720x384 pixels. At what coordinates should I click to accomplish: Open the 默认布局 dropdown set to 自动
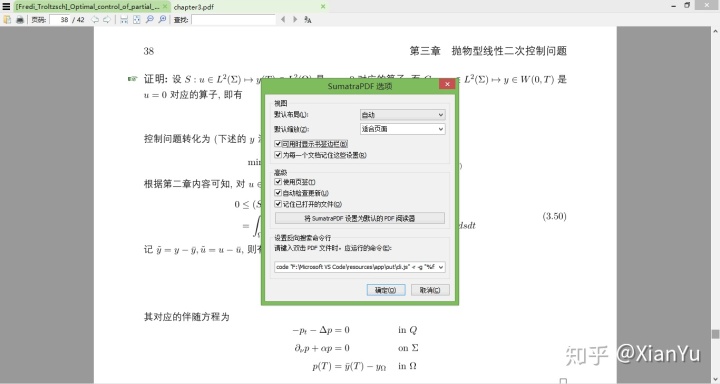pyautogui.click(x=402, y=115)
